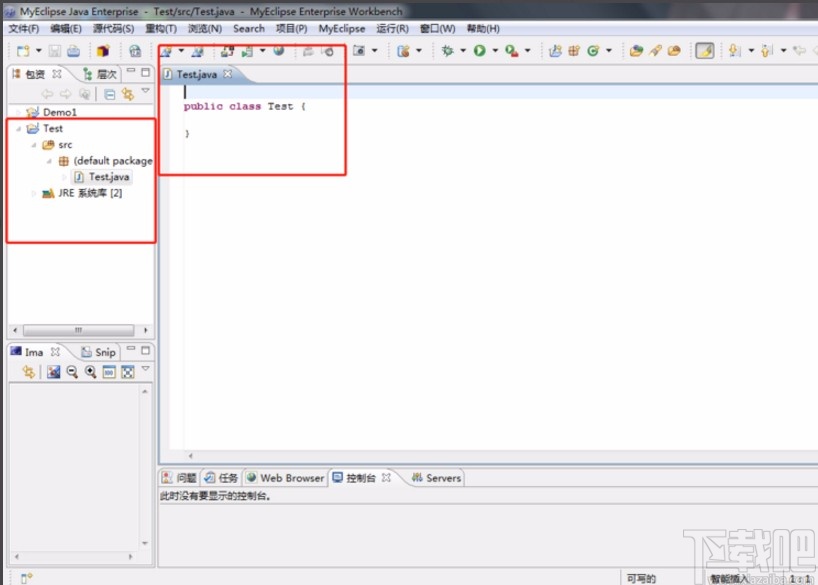The width and height of the screenshot is (818, 585).
Task: Click the Print toolbar icon
Action: pos(74,51)
